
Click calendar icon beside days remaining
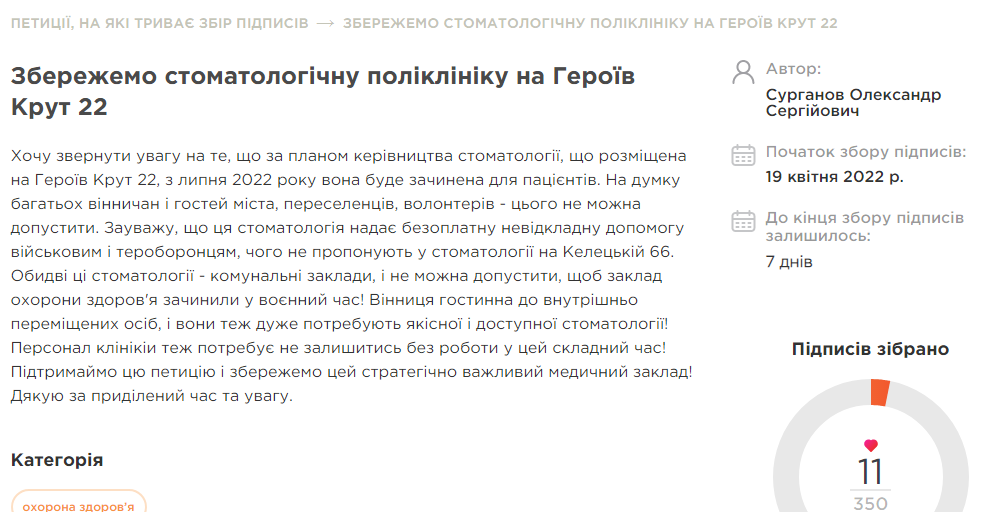(743, 221)
